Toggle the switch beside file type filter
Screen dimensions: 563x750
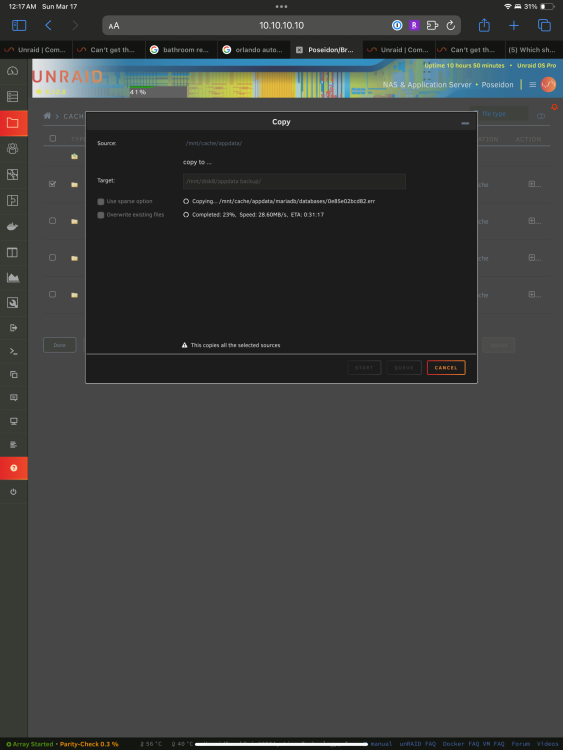[x=541, y=116]
